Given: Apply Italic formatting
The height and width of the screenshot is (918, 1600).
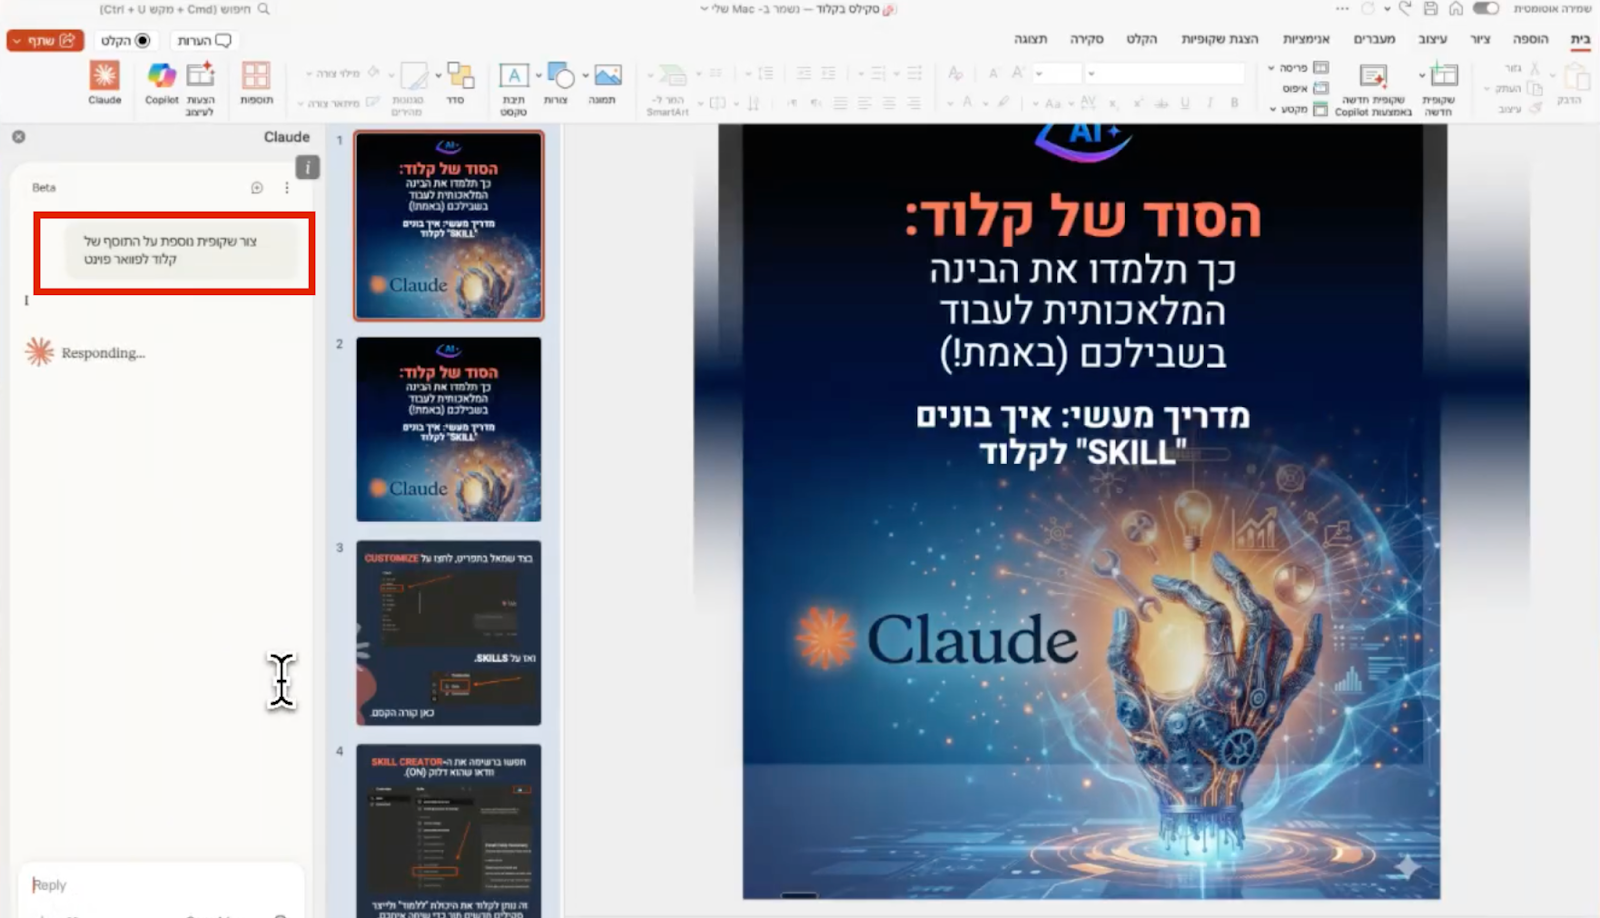Looking at the screenshot, I should [x=1210, y=103].
